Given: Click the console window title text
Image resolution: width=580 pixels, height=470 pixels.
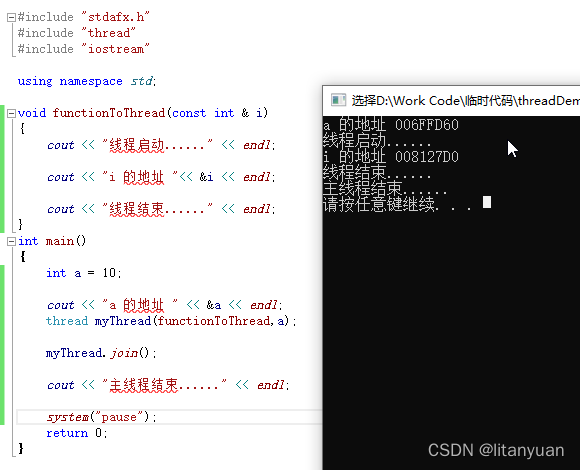Looking at the screenshot, I should (465, 101).
